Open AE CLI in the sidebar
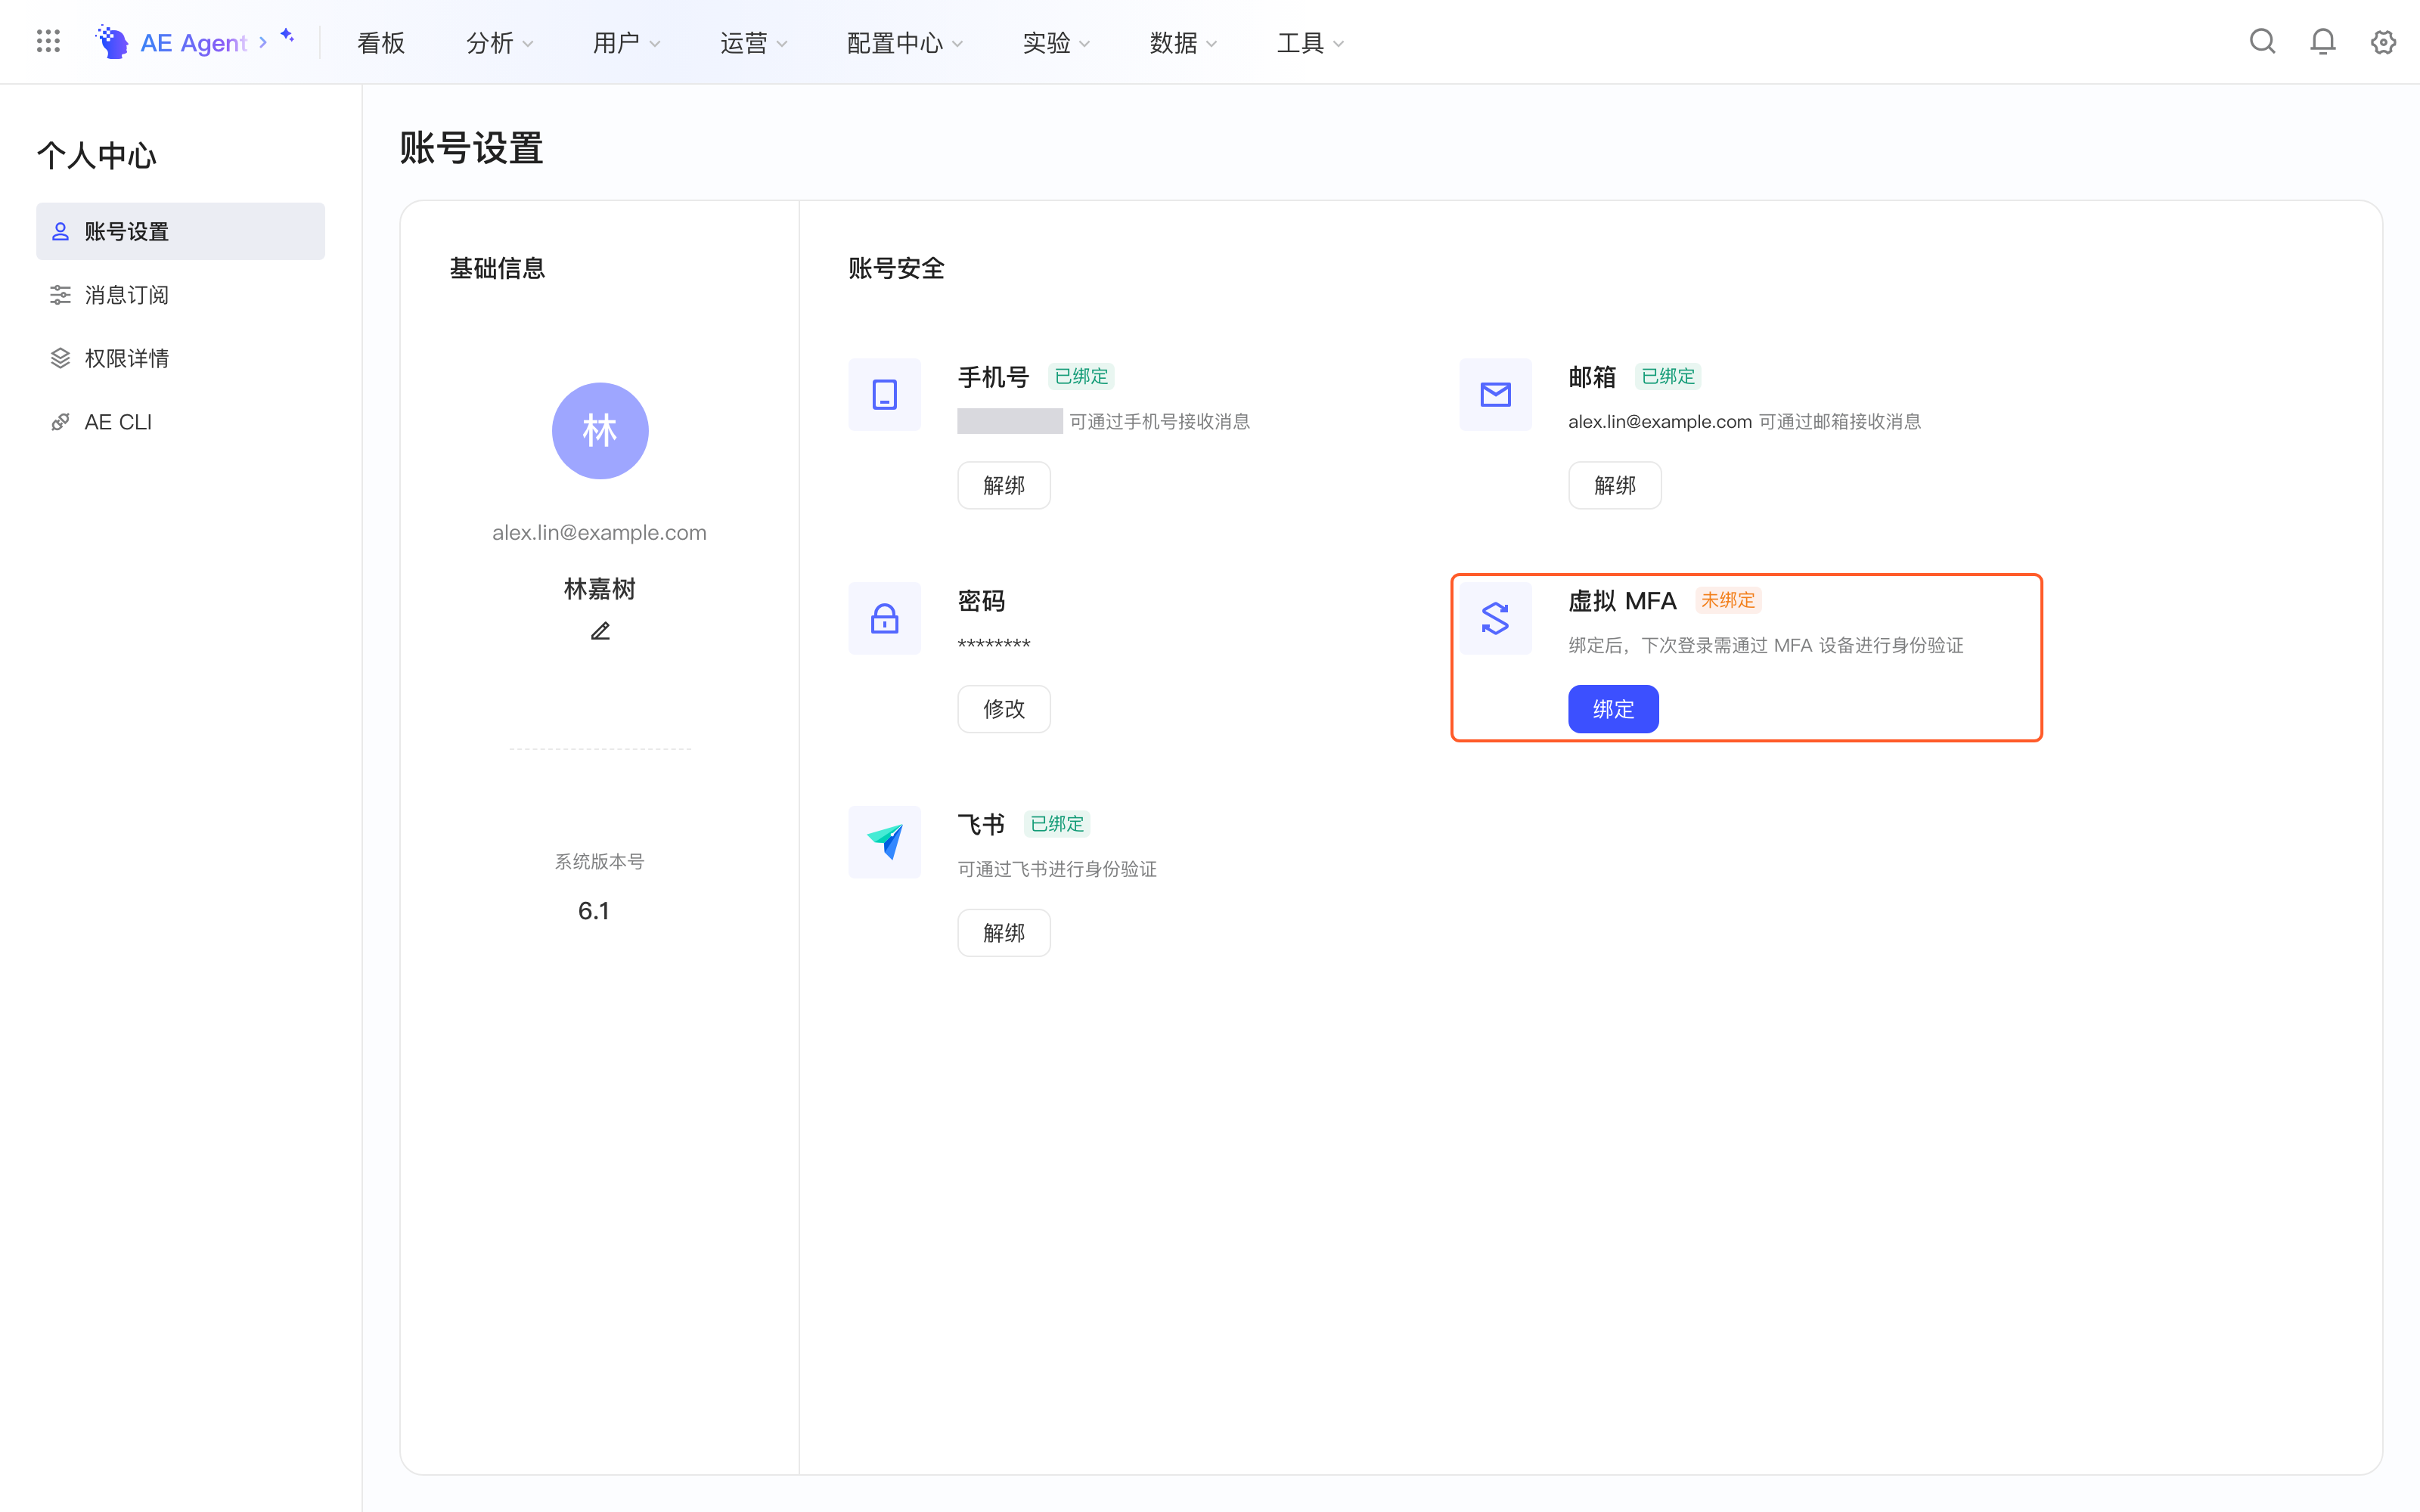2420x1512 pixels. 181,422
